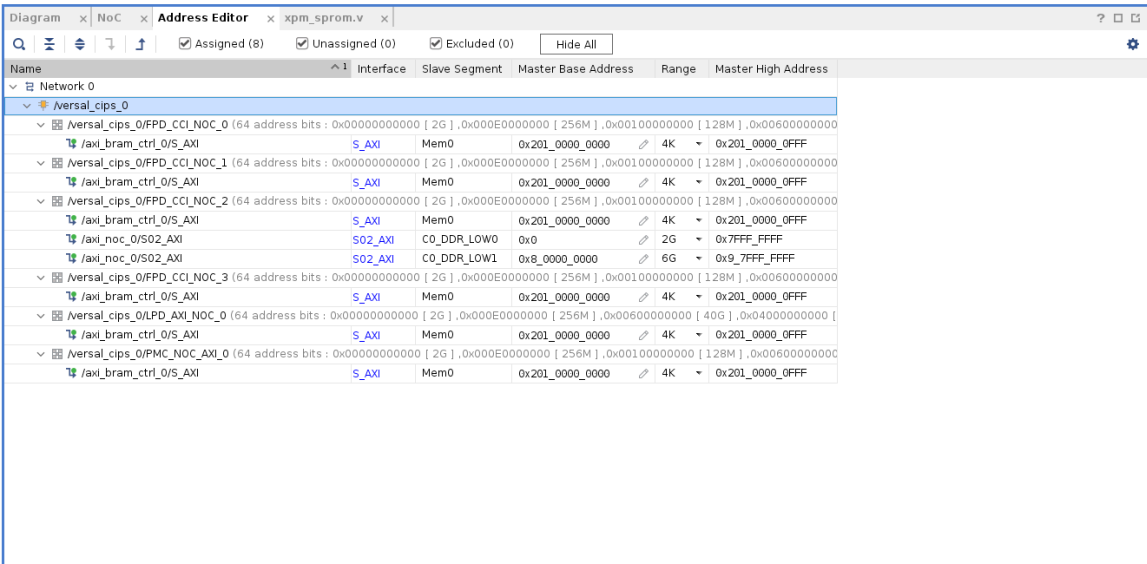Screen dimensions: 1147x564
Task: Open Range dropdown for C0_DDR_LOW0 row
Action: click(x=697, y=241)
